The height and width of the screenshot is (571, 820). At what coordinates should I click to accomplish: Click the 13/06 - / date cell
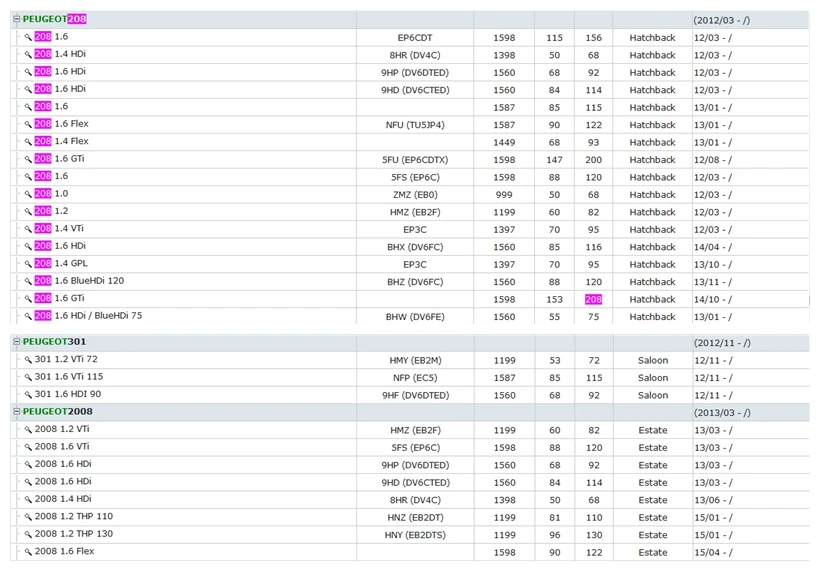pos(713,500)
